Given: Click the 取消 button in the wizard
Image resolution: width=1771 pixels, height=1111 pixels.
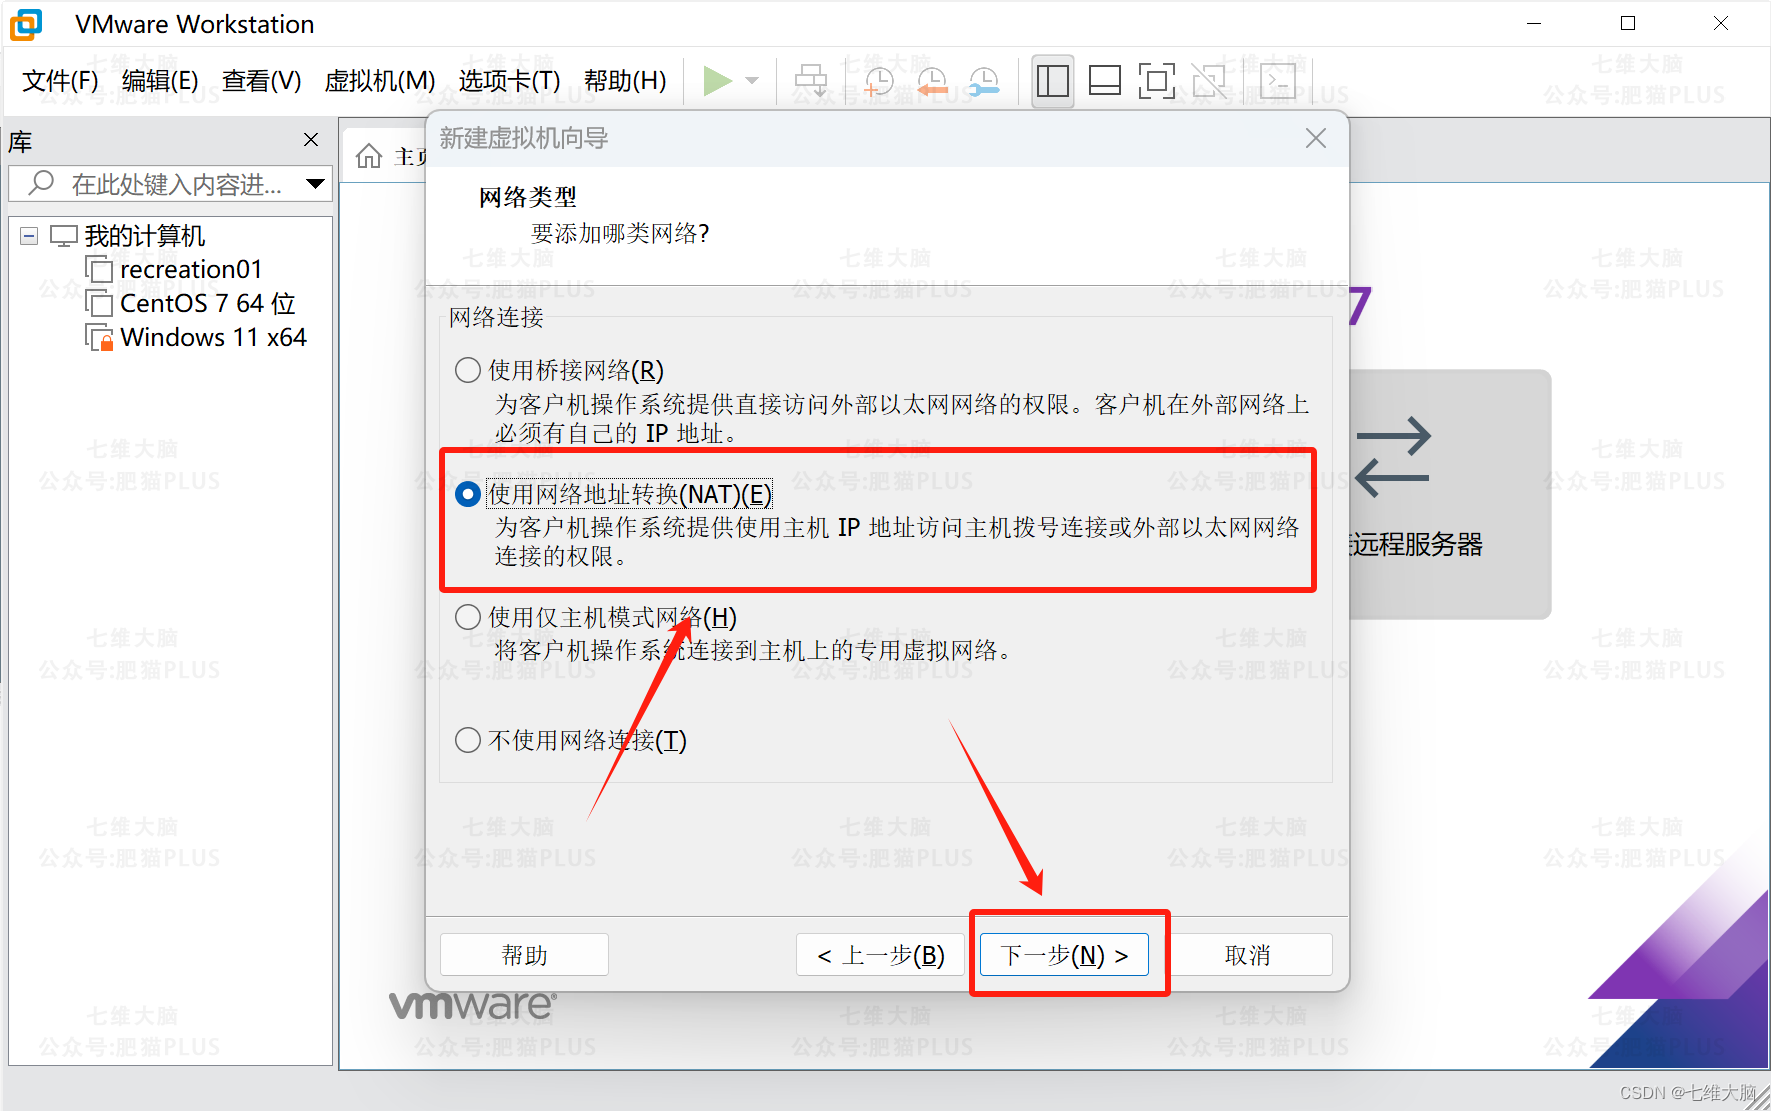Looking at the screenshot, I should click(1248, 955).
